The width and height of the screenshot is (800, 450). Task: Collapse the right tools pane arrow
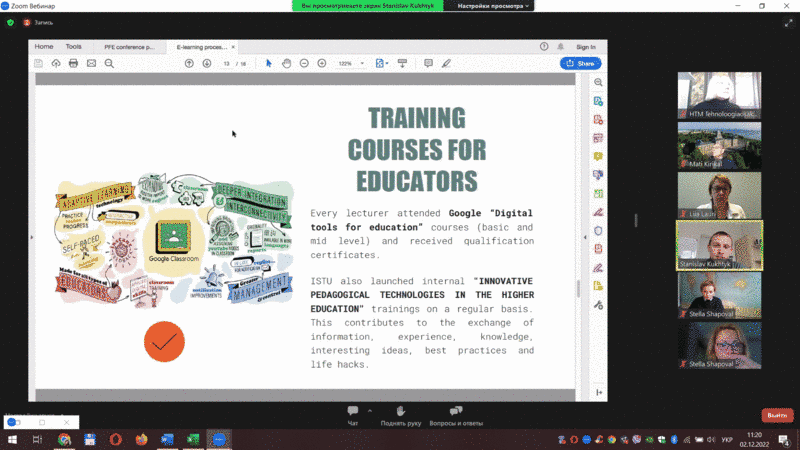click(x=585, y=237)
